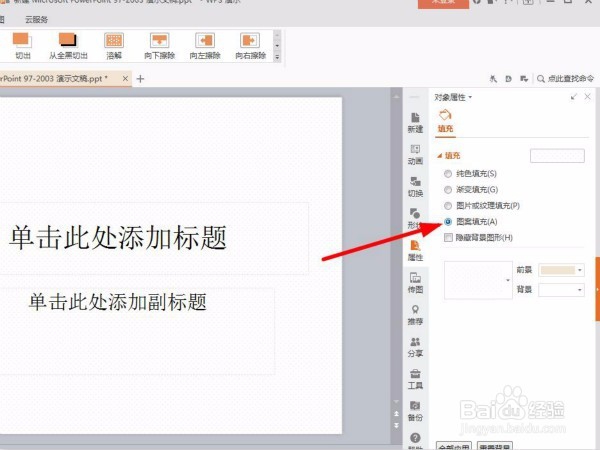
Task: Open 新建 in the side panel
Action: [415, 122]
